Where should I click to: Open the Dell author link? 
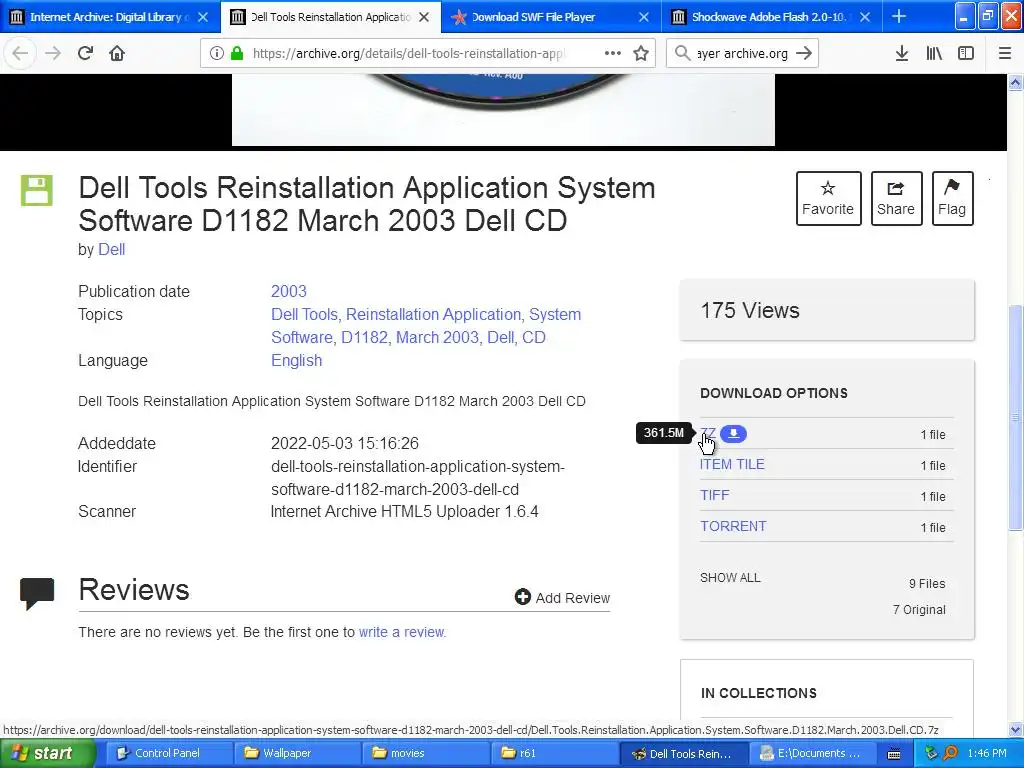point(112,249)
